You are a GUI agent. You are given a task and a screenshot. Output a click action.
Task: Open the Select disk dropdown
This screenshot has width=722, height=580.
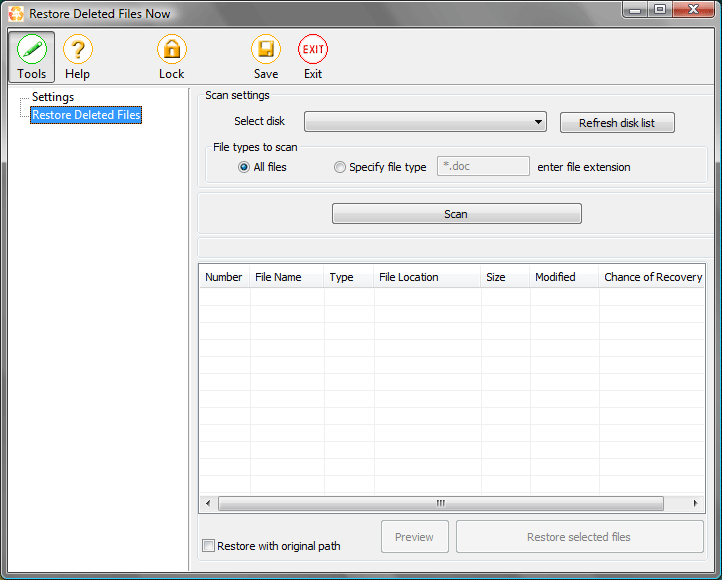[x=425, y=122]
